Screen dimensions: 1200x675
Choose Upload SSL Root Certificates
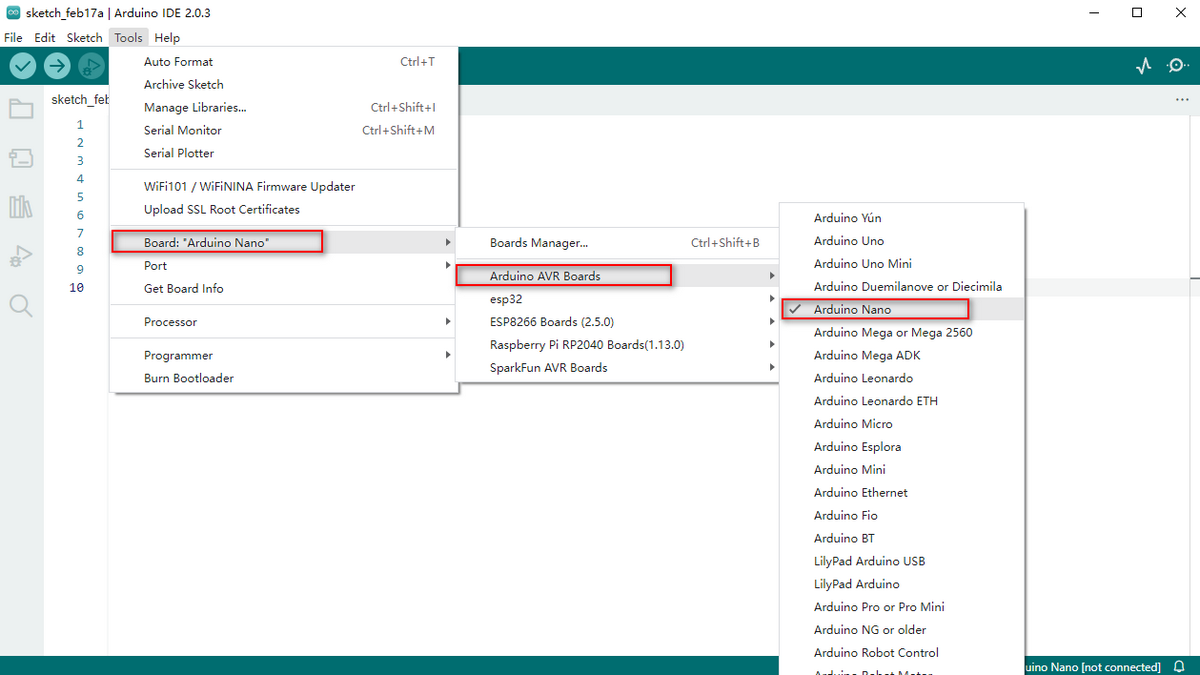point(284,210)
